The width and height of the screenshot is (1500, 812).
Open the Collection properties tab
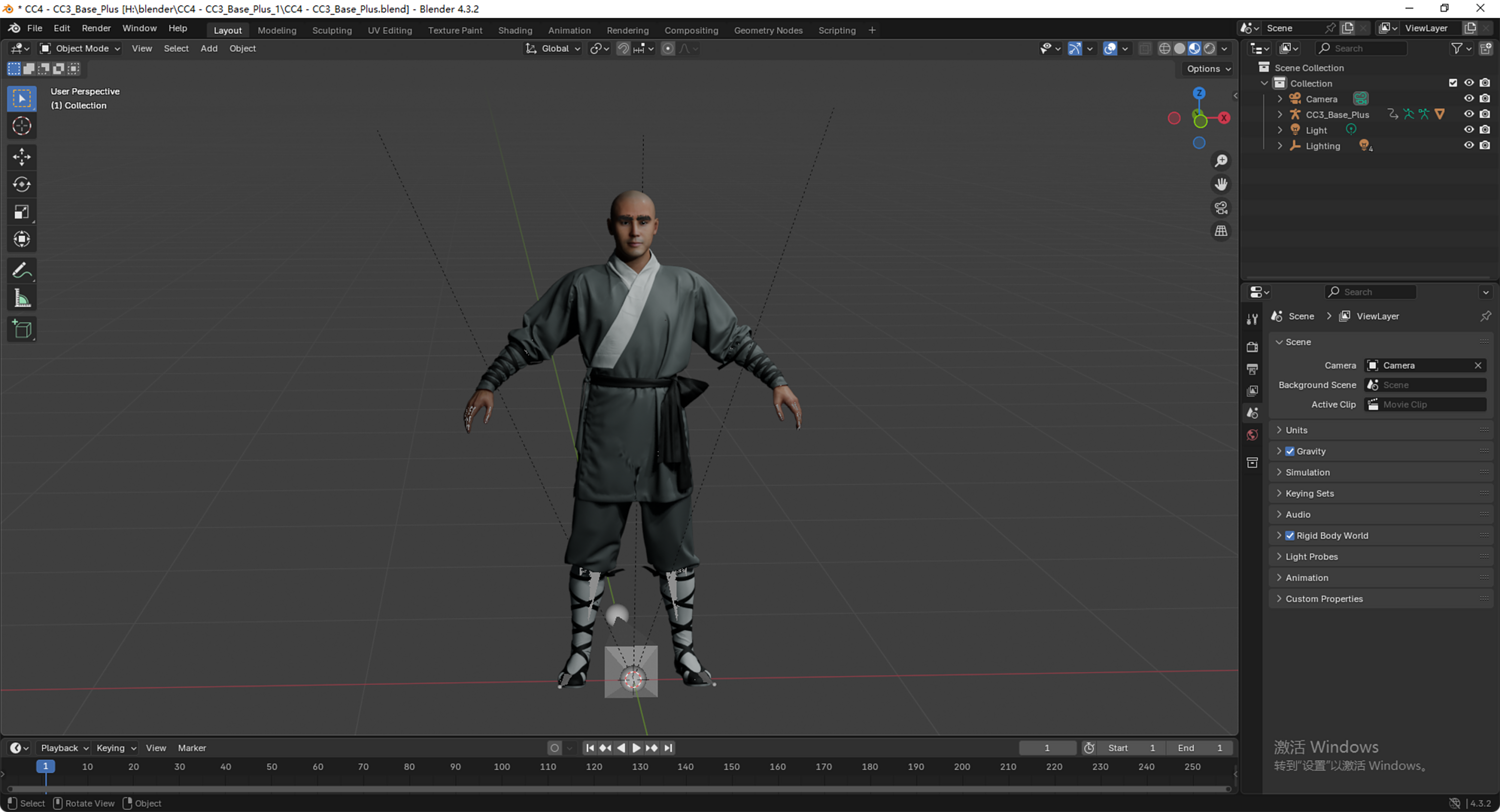coord(1252,463)
